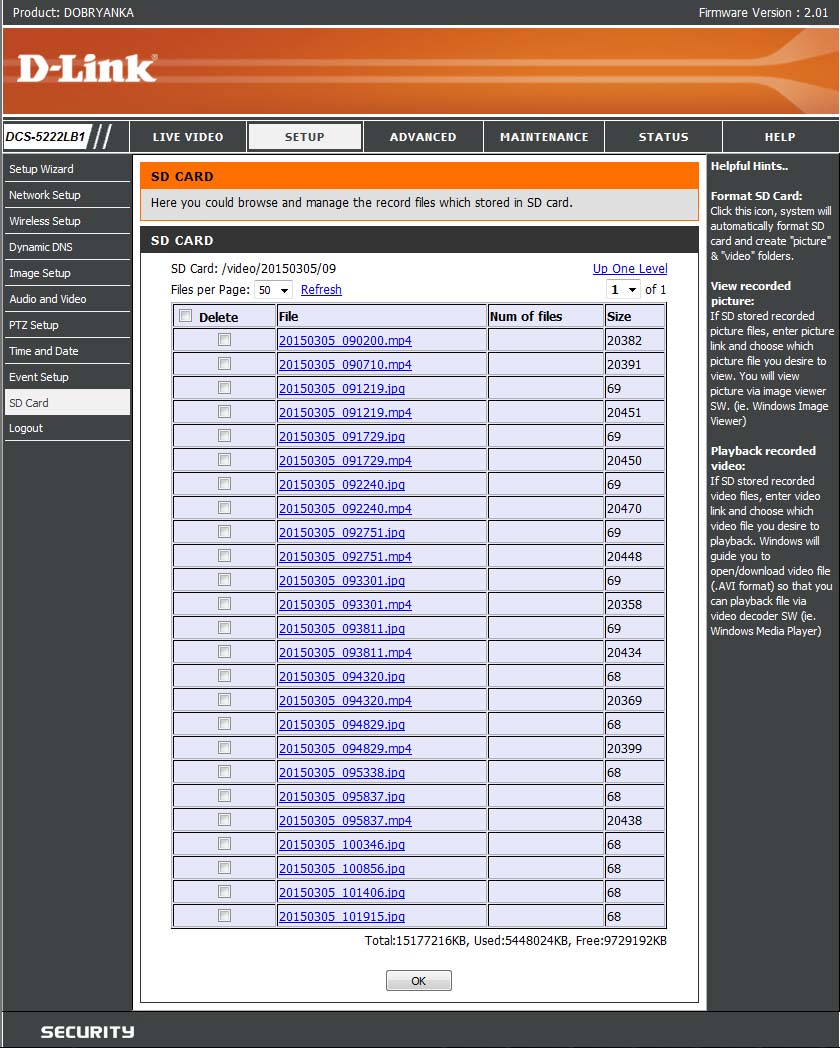Viewport: 840px width, 1048px height.
Task: Mark checkbox for 20150305_093301.mp4 row
Action: pos(224,604)
